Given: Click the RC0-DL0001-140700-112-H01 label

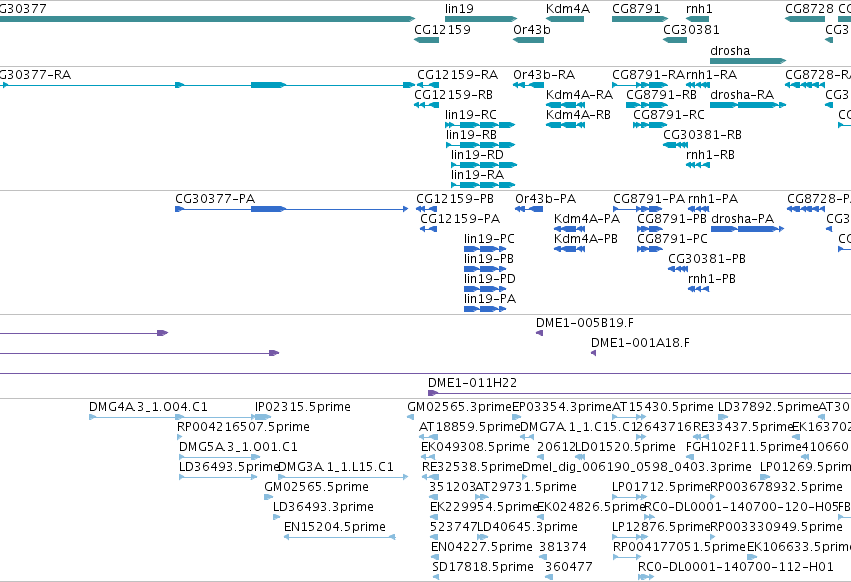Looking at the screenshot, I should [736, 567].
